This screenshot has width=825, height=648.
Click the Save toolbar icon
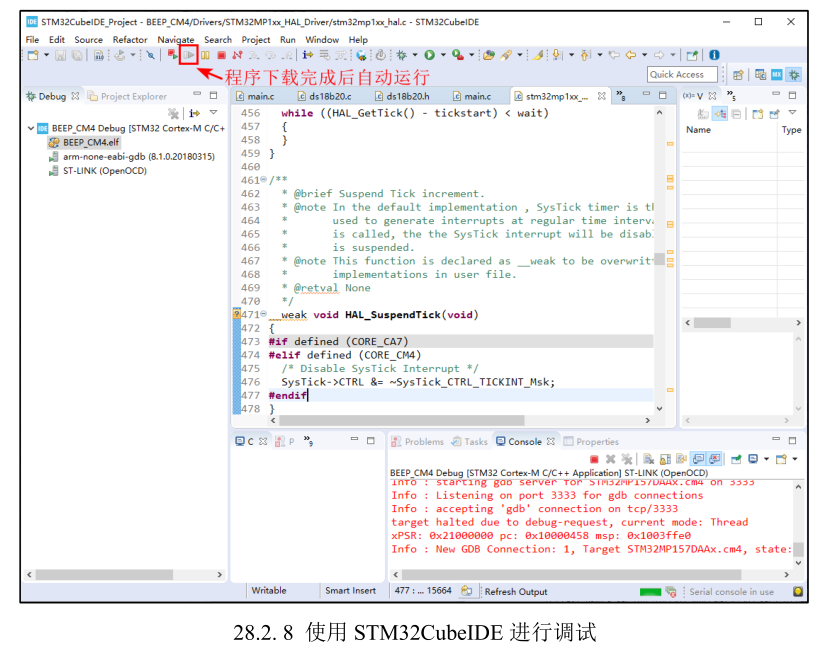(61, 55)
